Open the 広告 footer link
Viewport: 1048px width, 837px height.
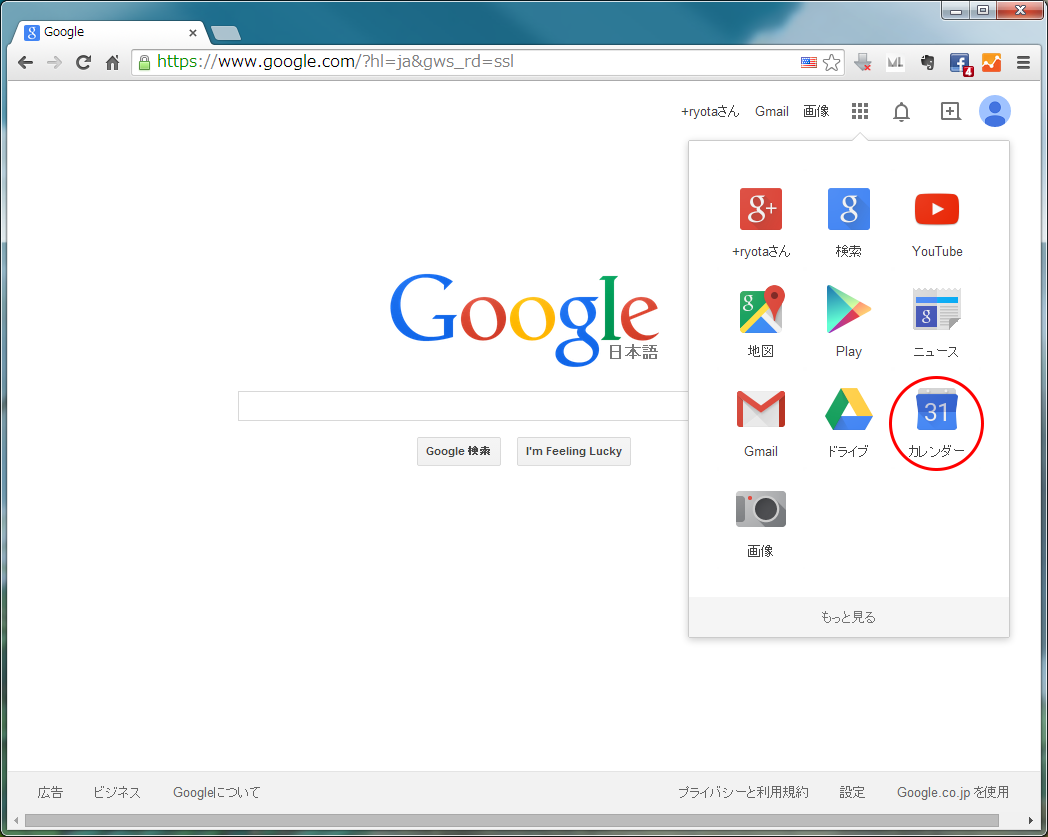coord(50,792)
